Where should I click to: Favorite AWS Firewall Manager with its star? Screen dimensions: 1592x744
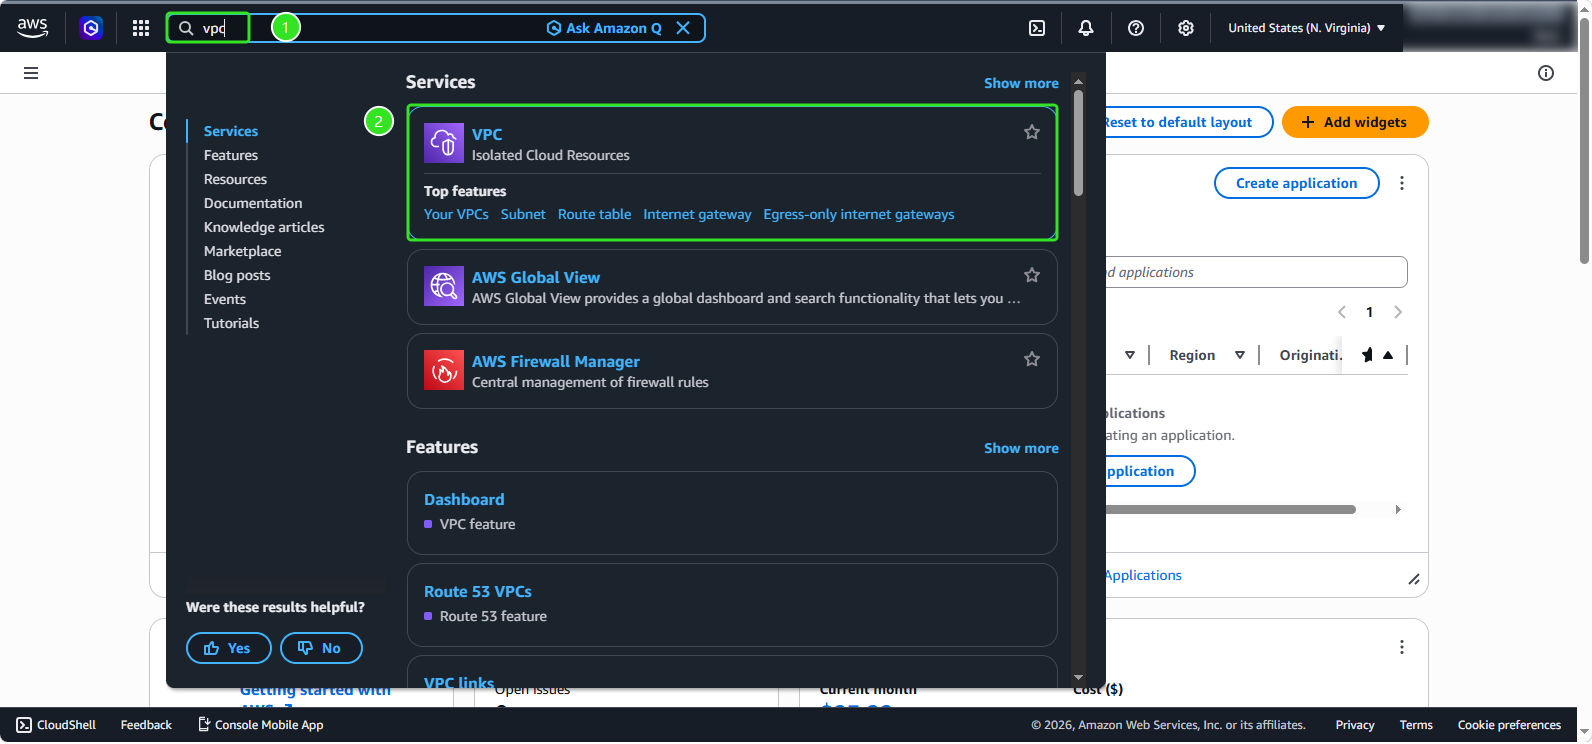[1032, 359]
